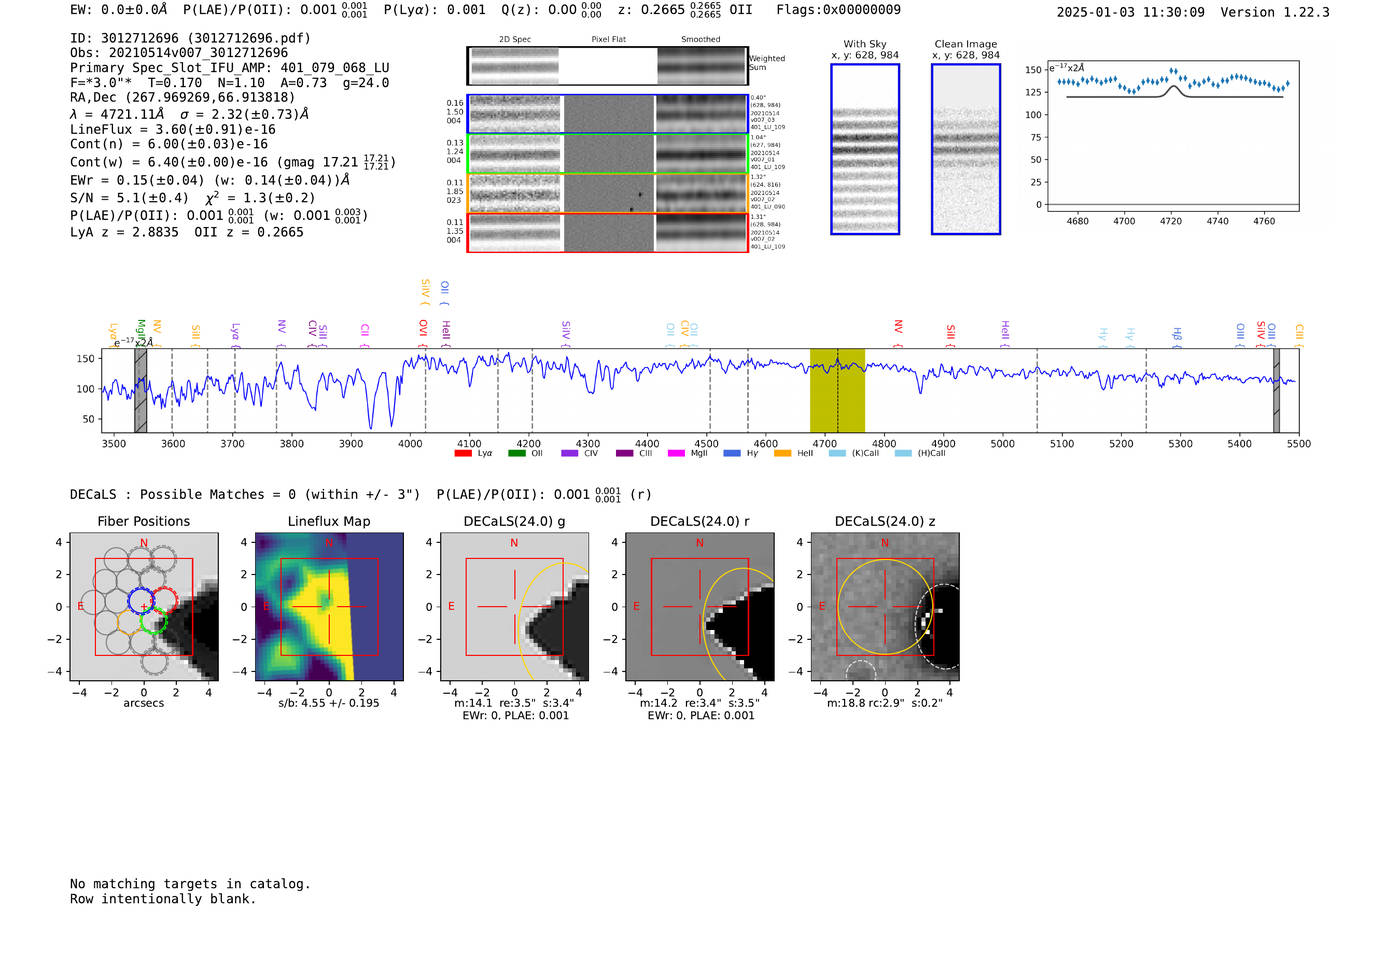Viewport: 1400px width, 953px height.
Task: Click the Lyα red legend swatch
Action: [x=462, y=453]
